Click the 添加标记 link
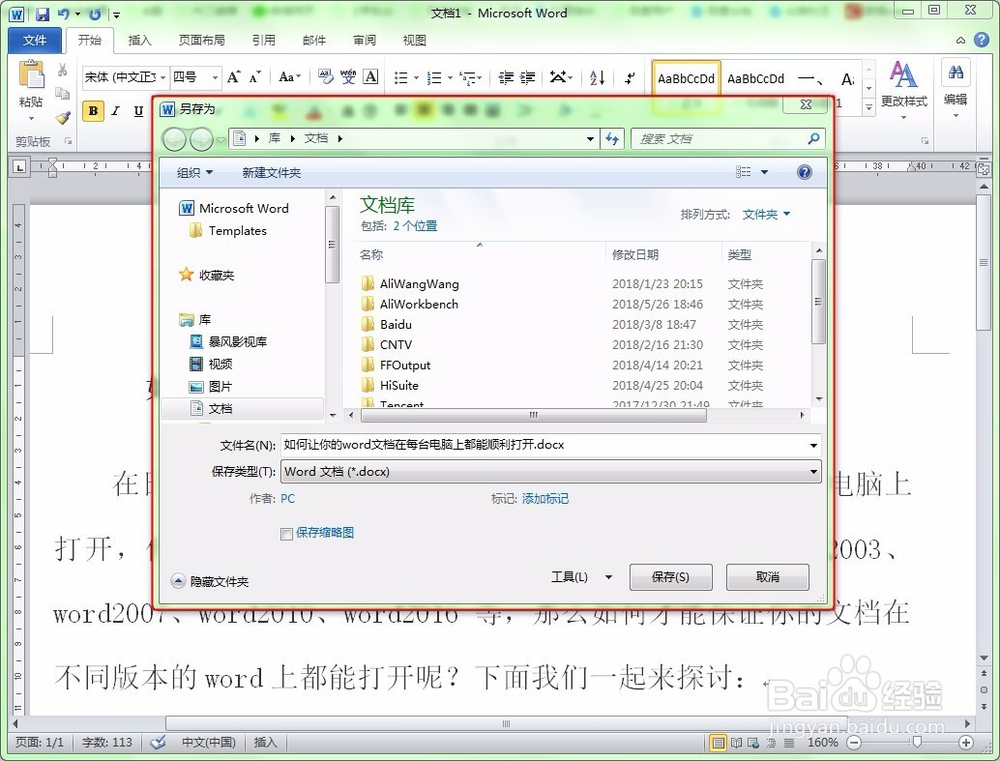The height and width of the screenshot is (761, 1000). tap(545, 499)
